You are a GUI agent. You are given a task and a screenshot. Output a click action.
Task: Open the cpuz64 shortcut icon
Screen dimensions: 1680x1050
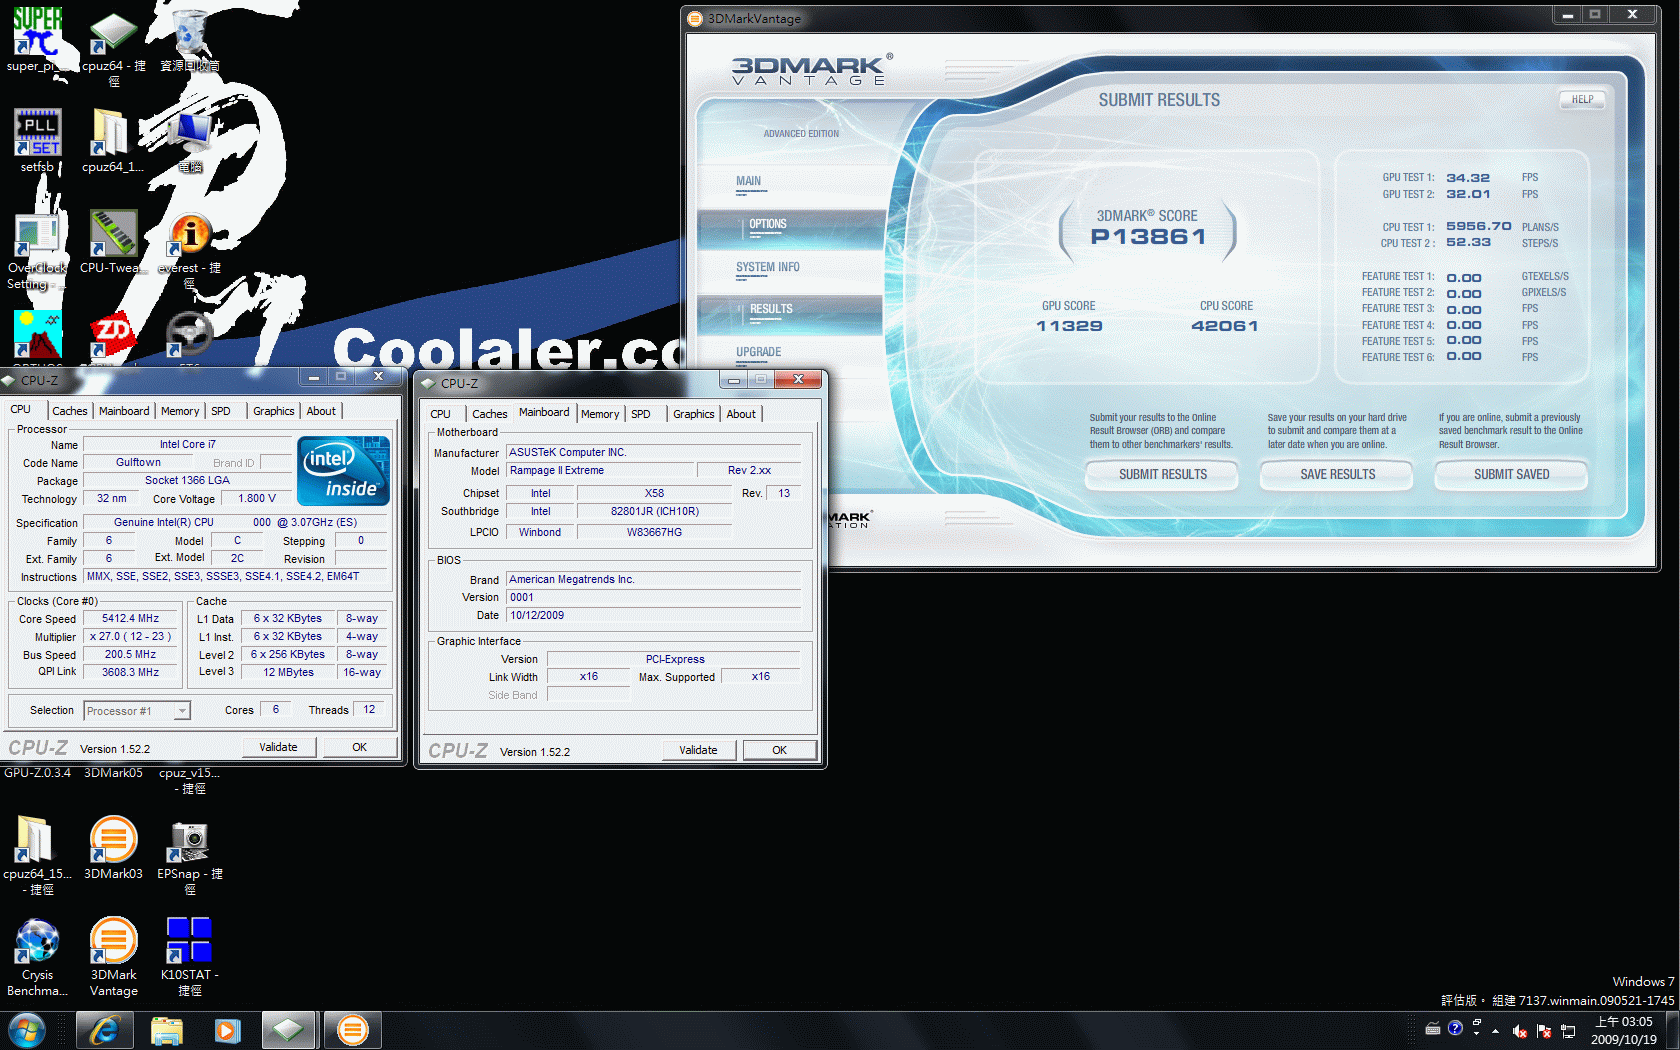113,47
